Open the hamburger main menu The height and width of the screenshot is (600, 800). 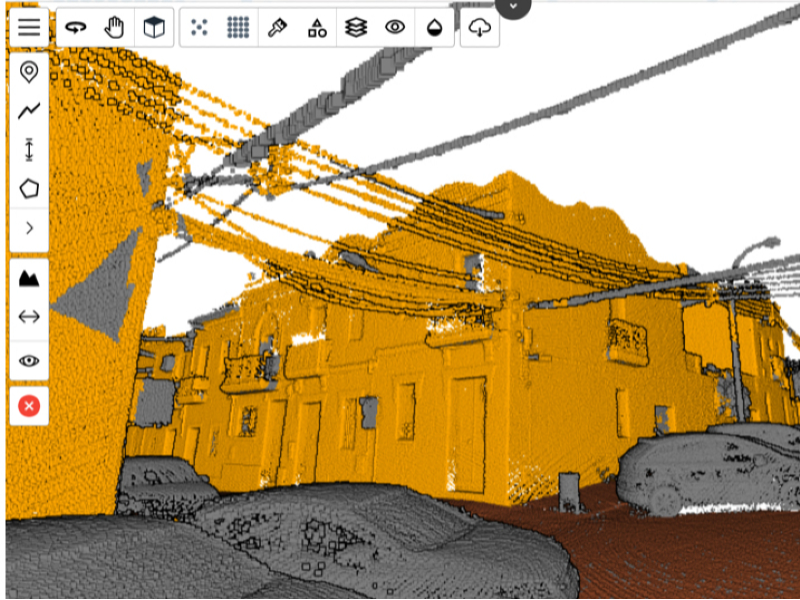[x=29, y=27]
